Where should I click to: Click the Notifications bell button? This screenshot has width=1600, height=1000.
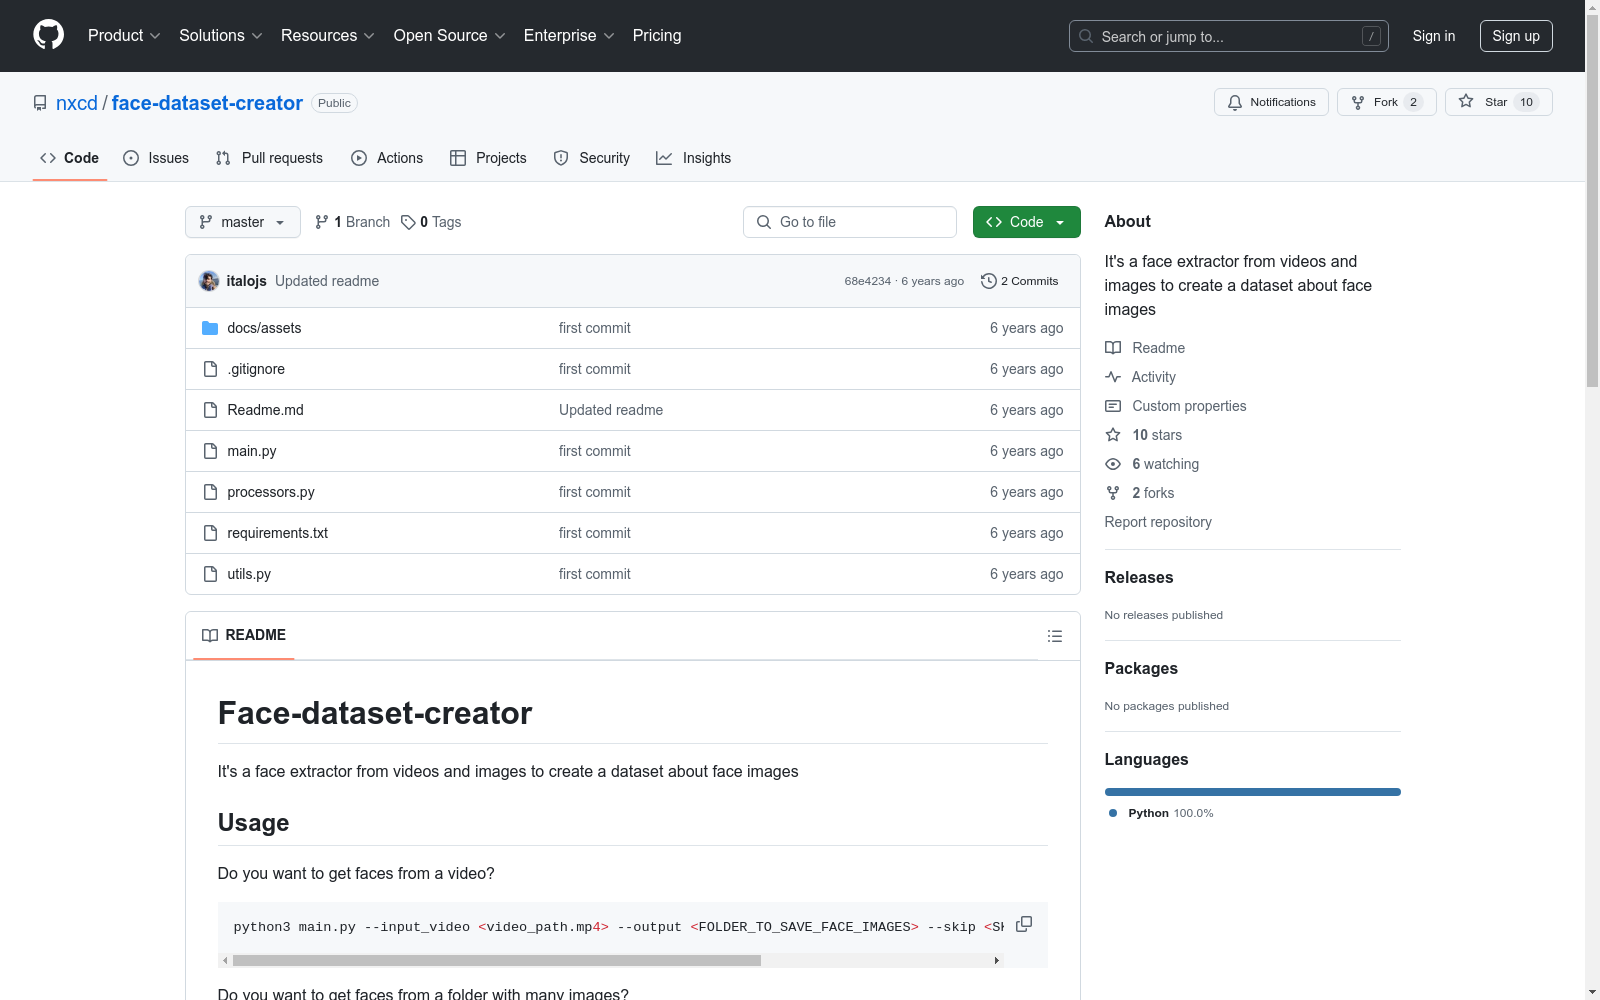point(1271,102)
